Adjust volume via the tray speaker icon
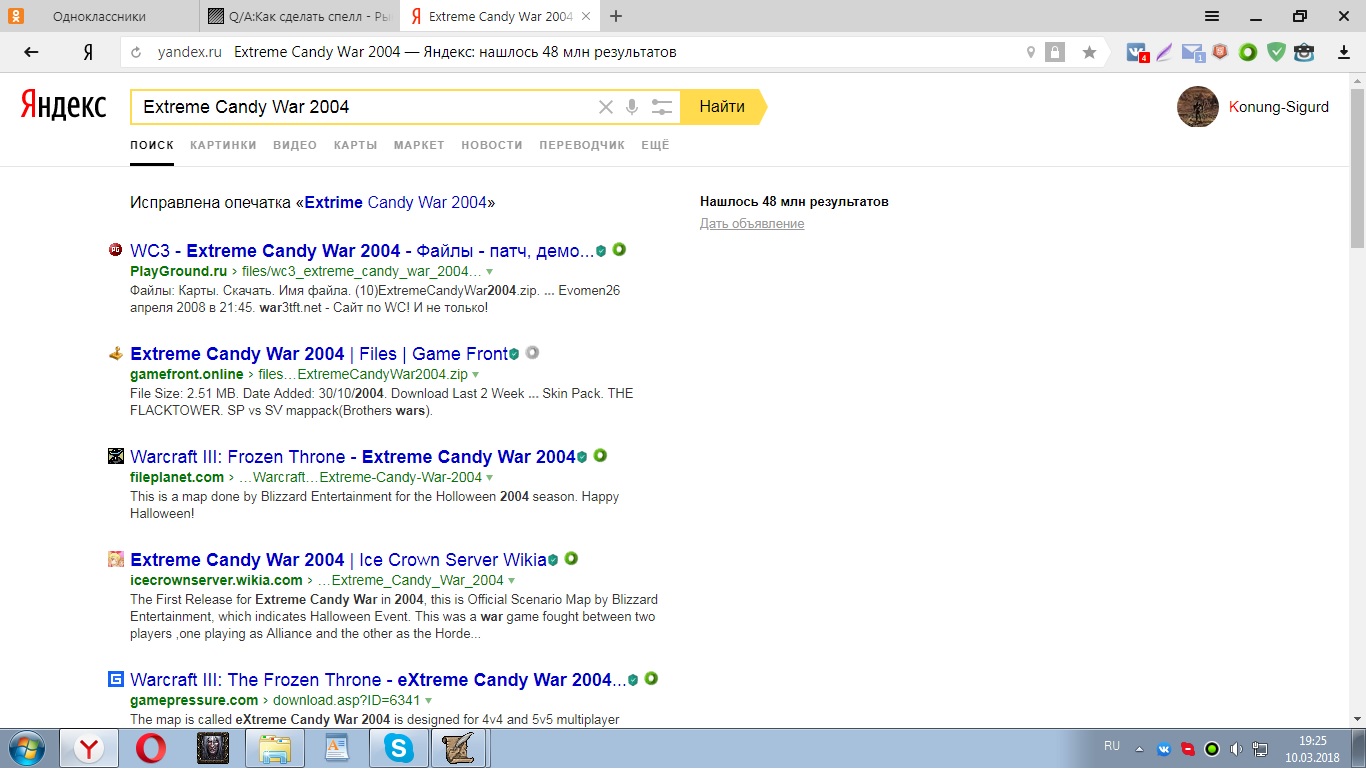The height and width of the screenshot is (773, 1366). [x=1236, y=749]
